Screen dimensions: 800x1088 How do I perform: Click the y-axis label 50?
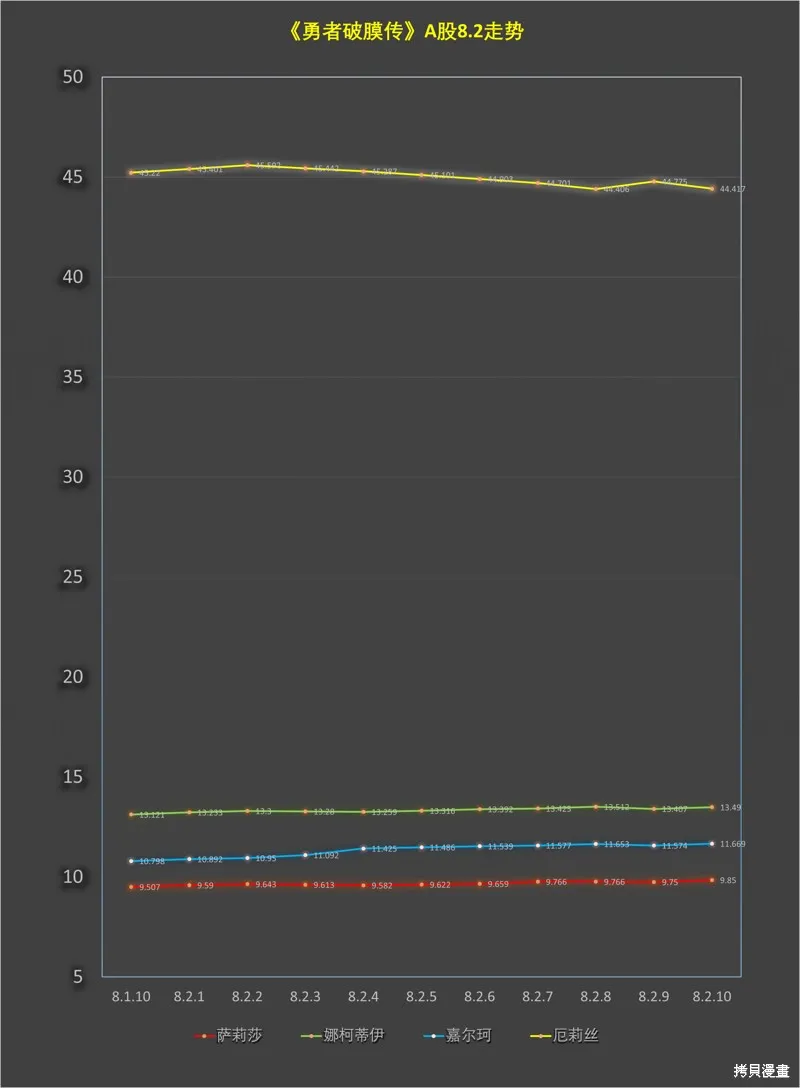(72, 77)
